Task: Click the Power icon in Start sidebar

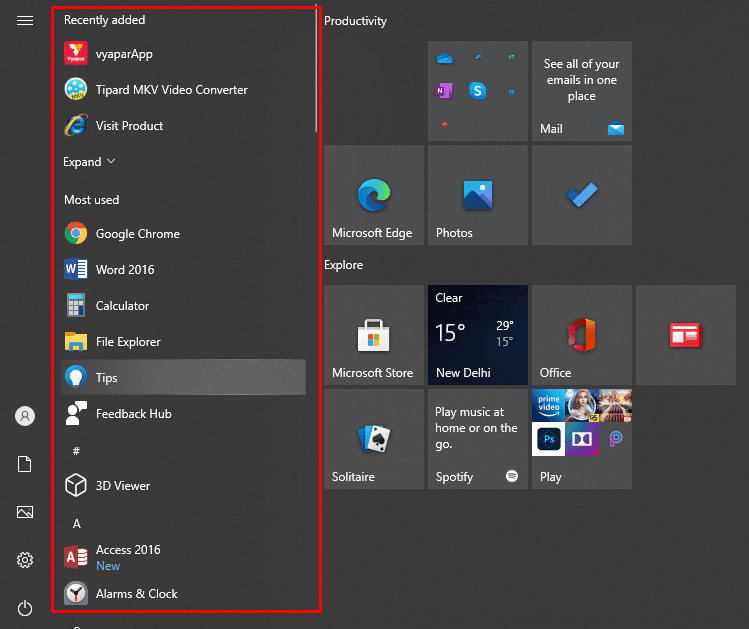Action: 25,608
